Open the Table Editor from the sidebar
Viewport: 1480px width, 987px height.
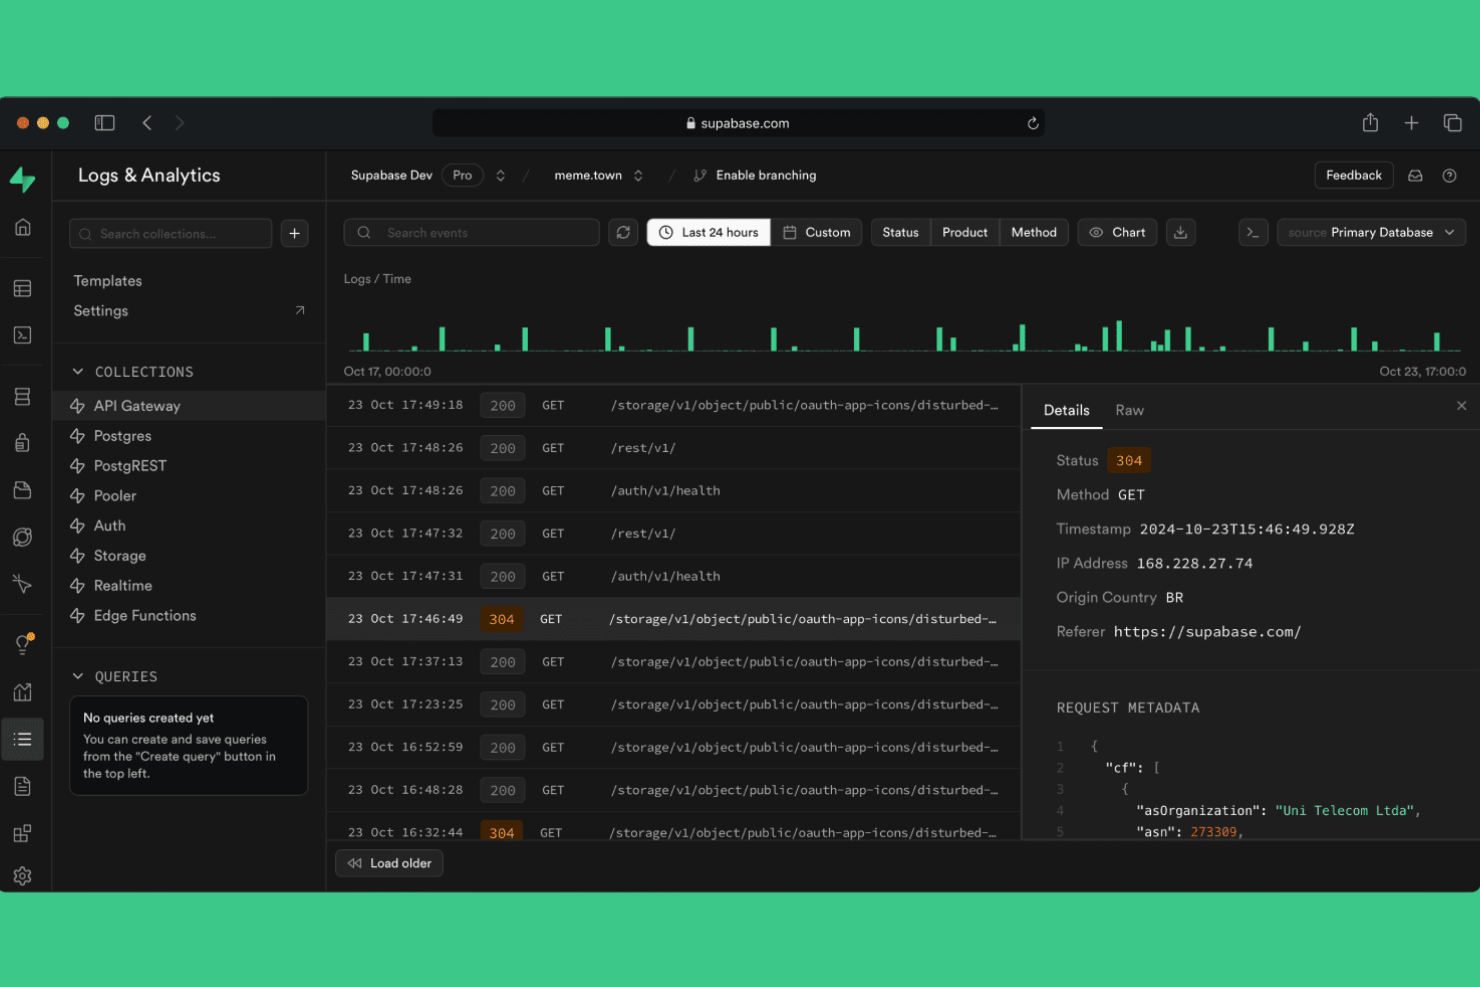click(22, 287)
